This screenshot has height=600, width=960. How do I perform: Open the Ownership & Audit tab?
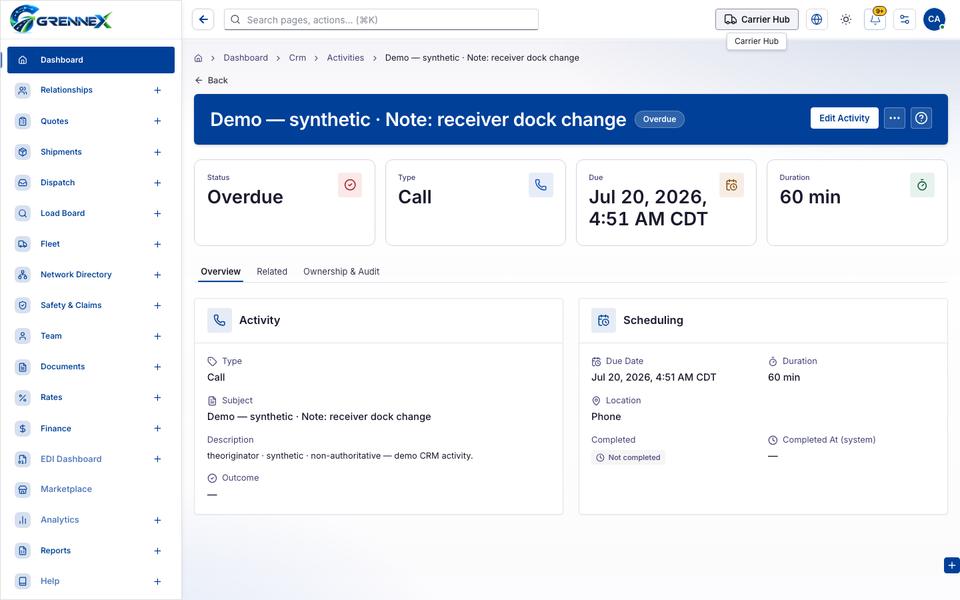click(341, 272)
